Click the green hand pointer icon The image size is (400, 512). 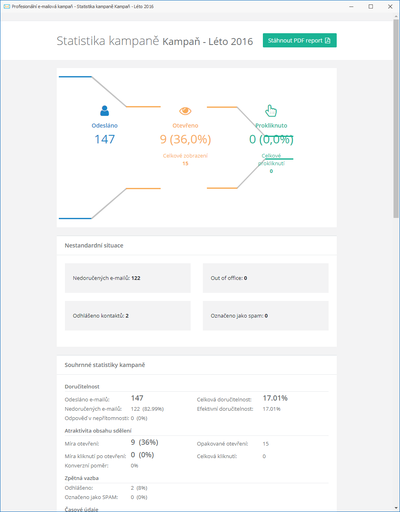[271, 111]
